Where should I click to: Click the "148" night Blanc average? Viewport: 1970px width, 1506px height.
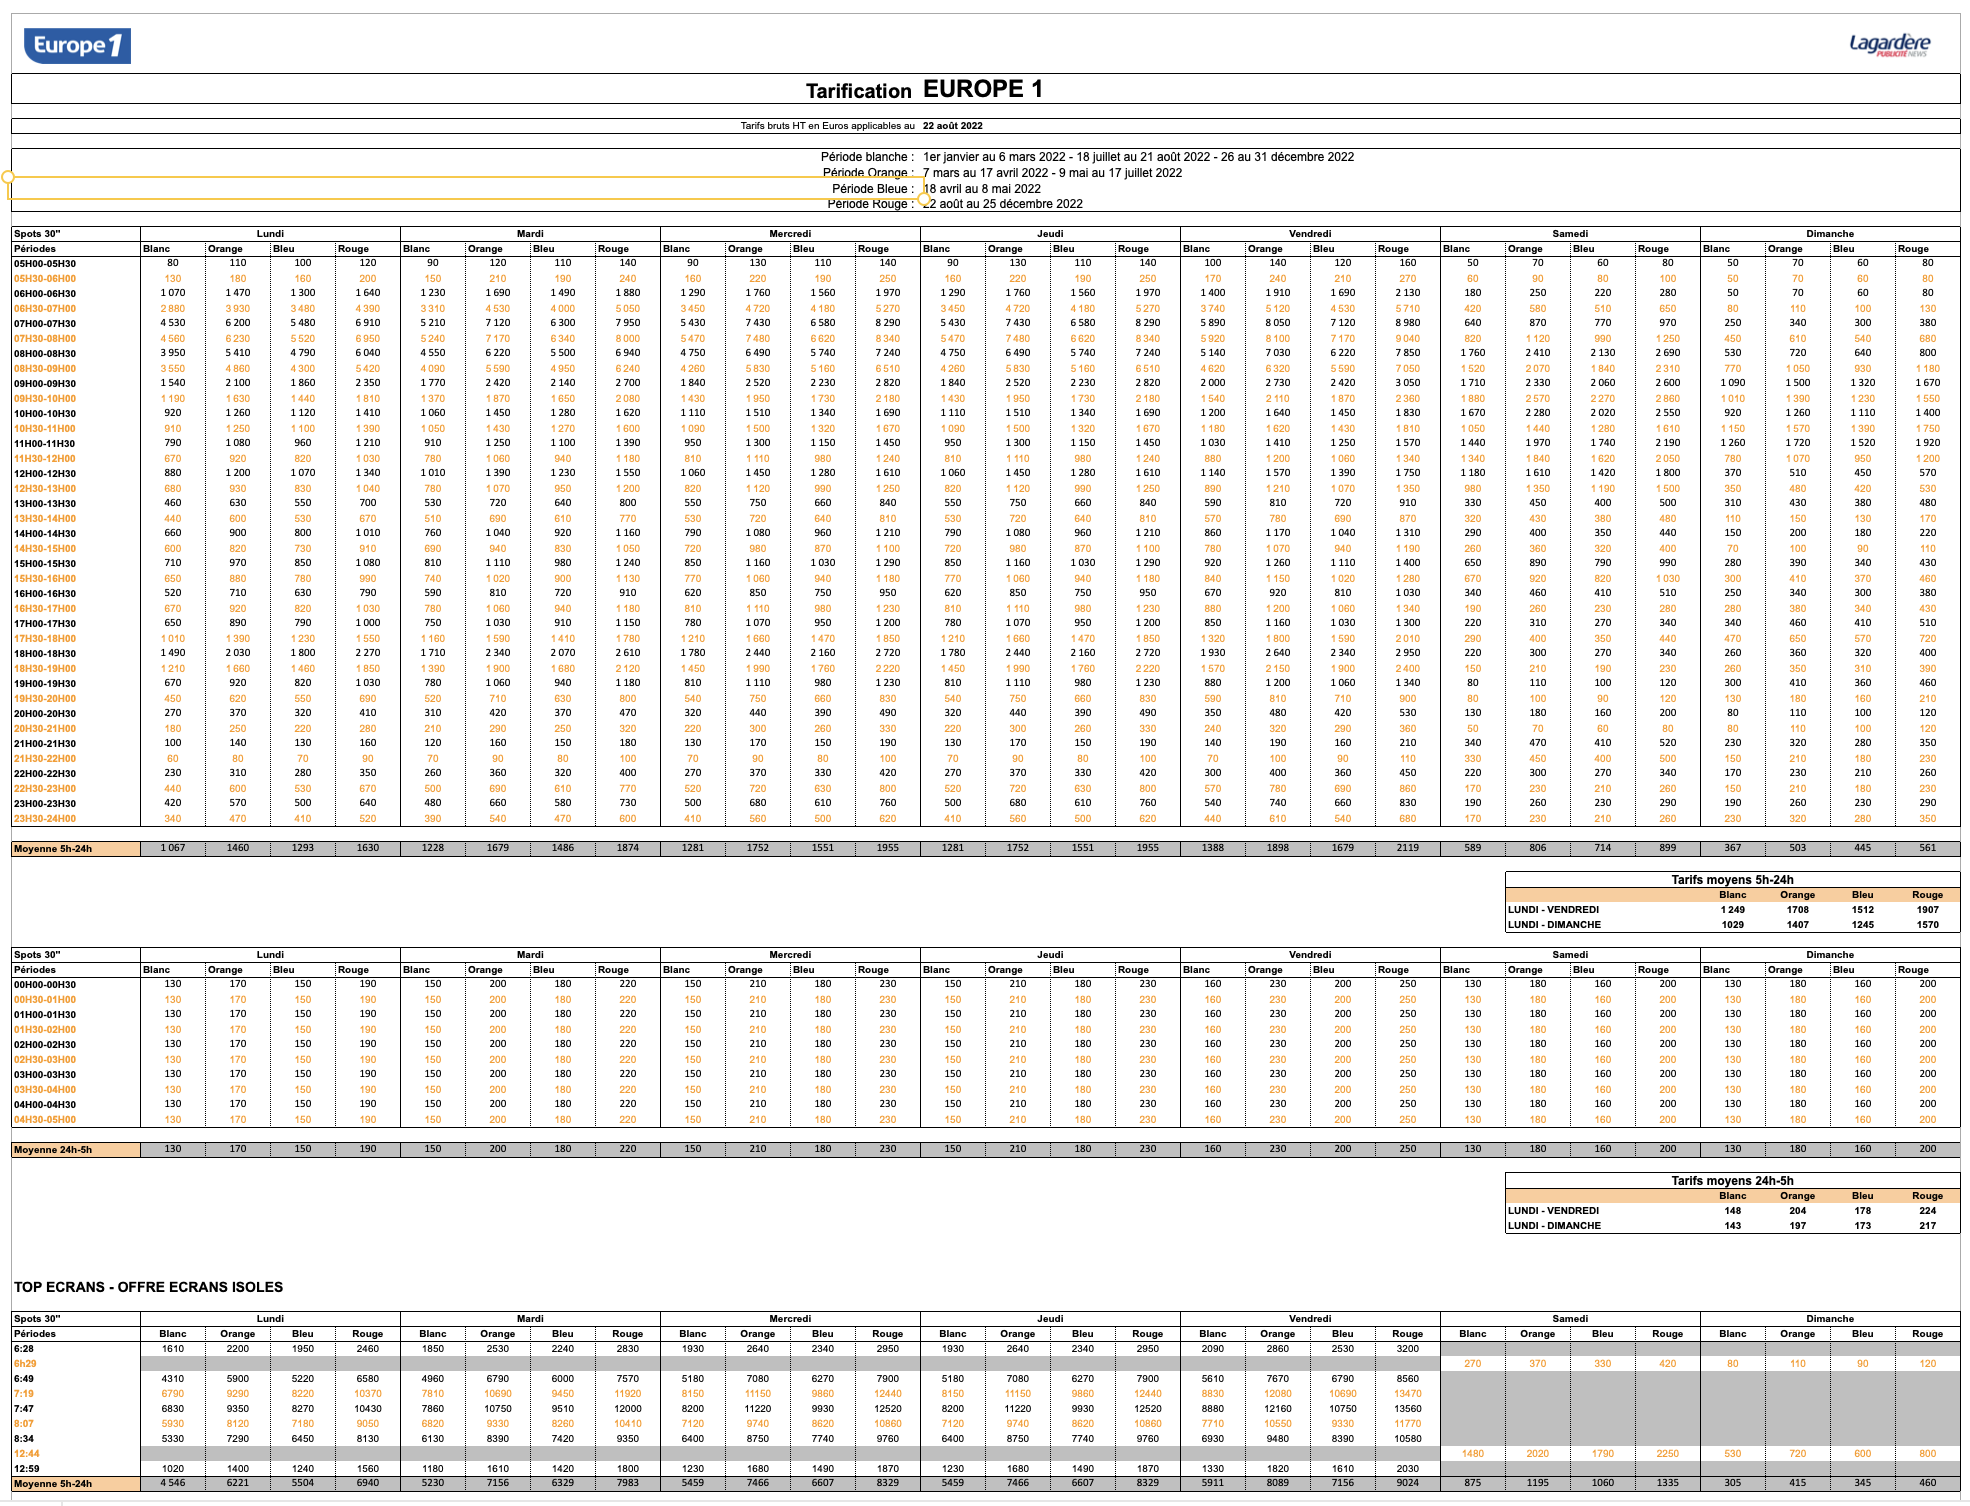coord(1733,1211)
